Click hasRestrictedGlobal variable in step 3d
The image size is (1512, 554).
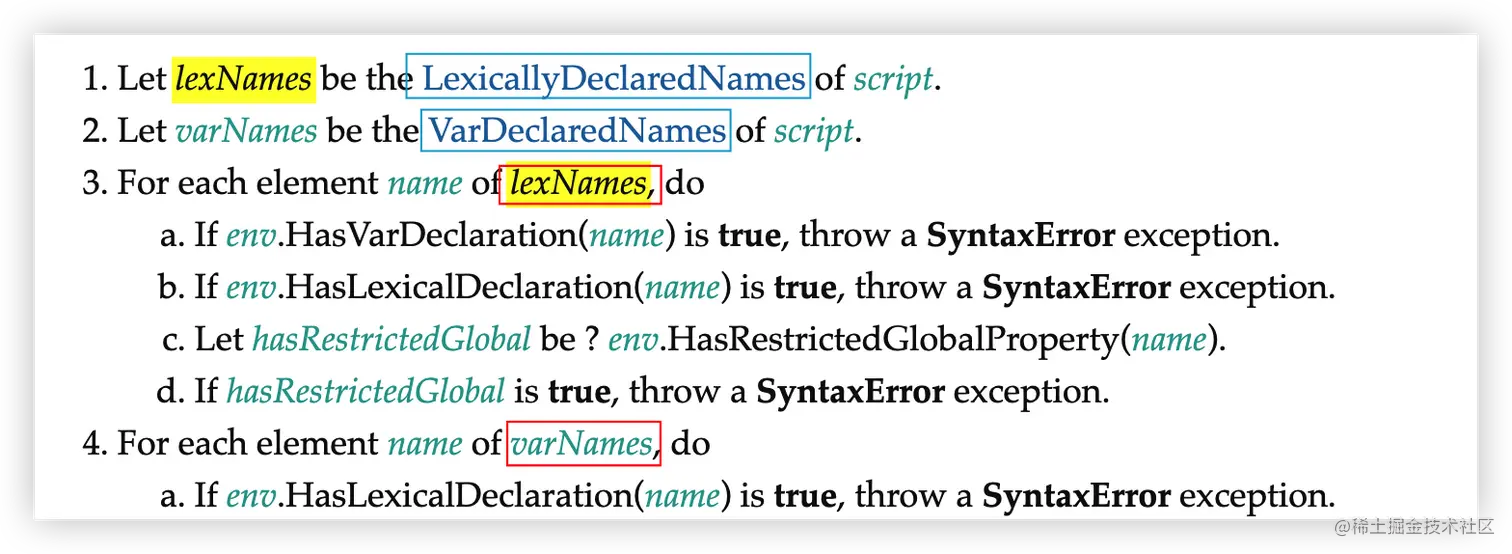(x=366, y=391)
